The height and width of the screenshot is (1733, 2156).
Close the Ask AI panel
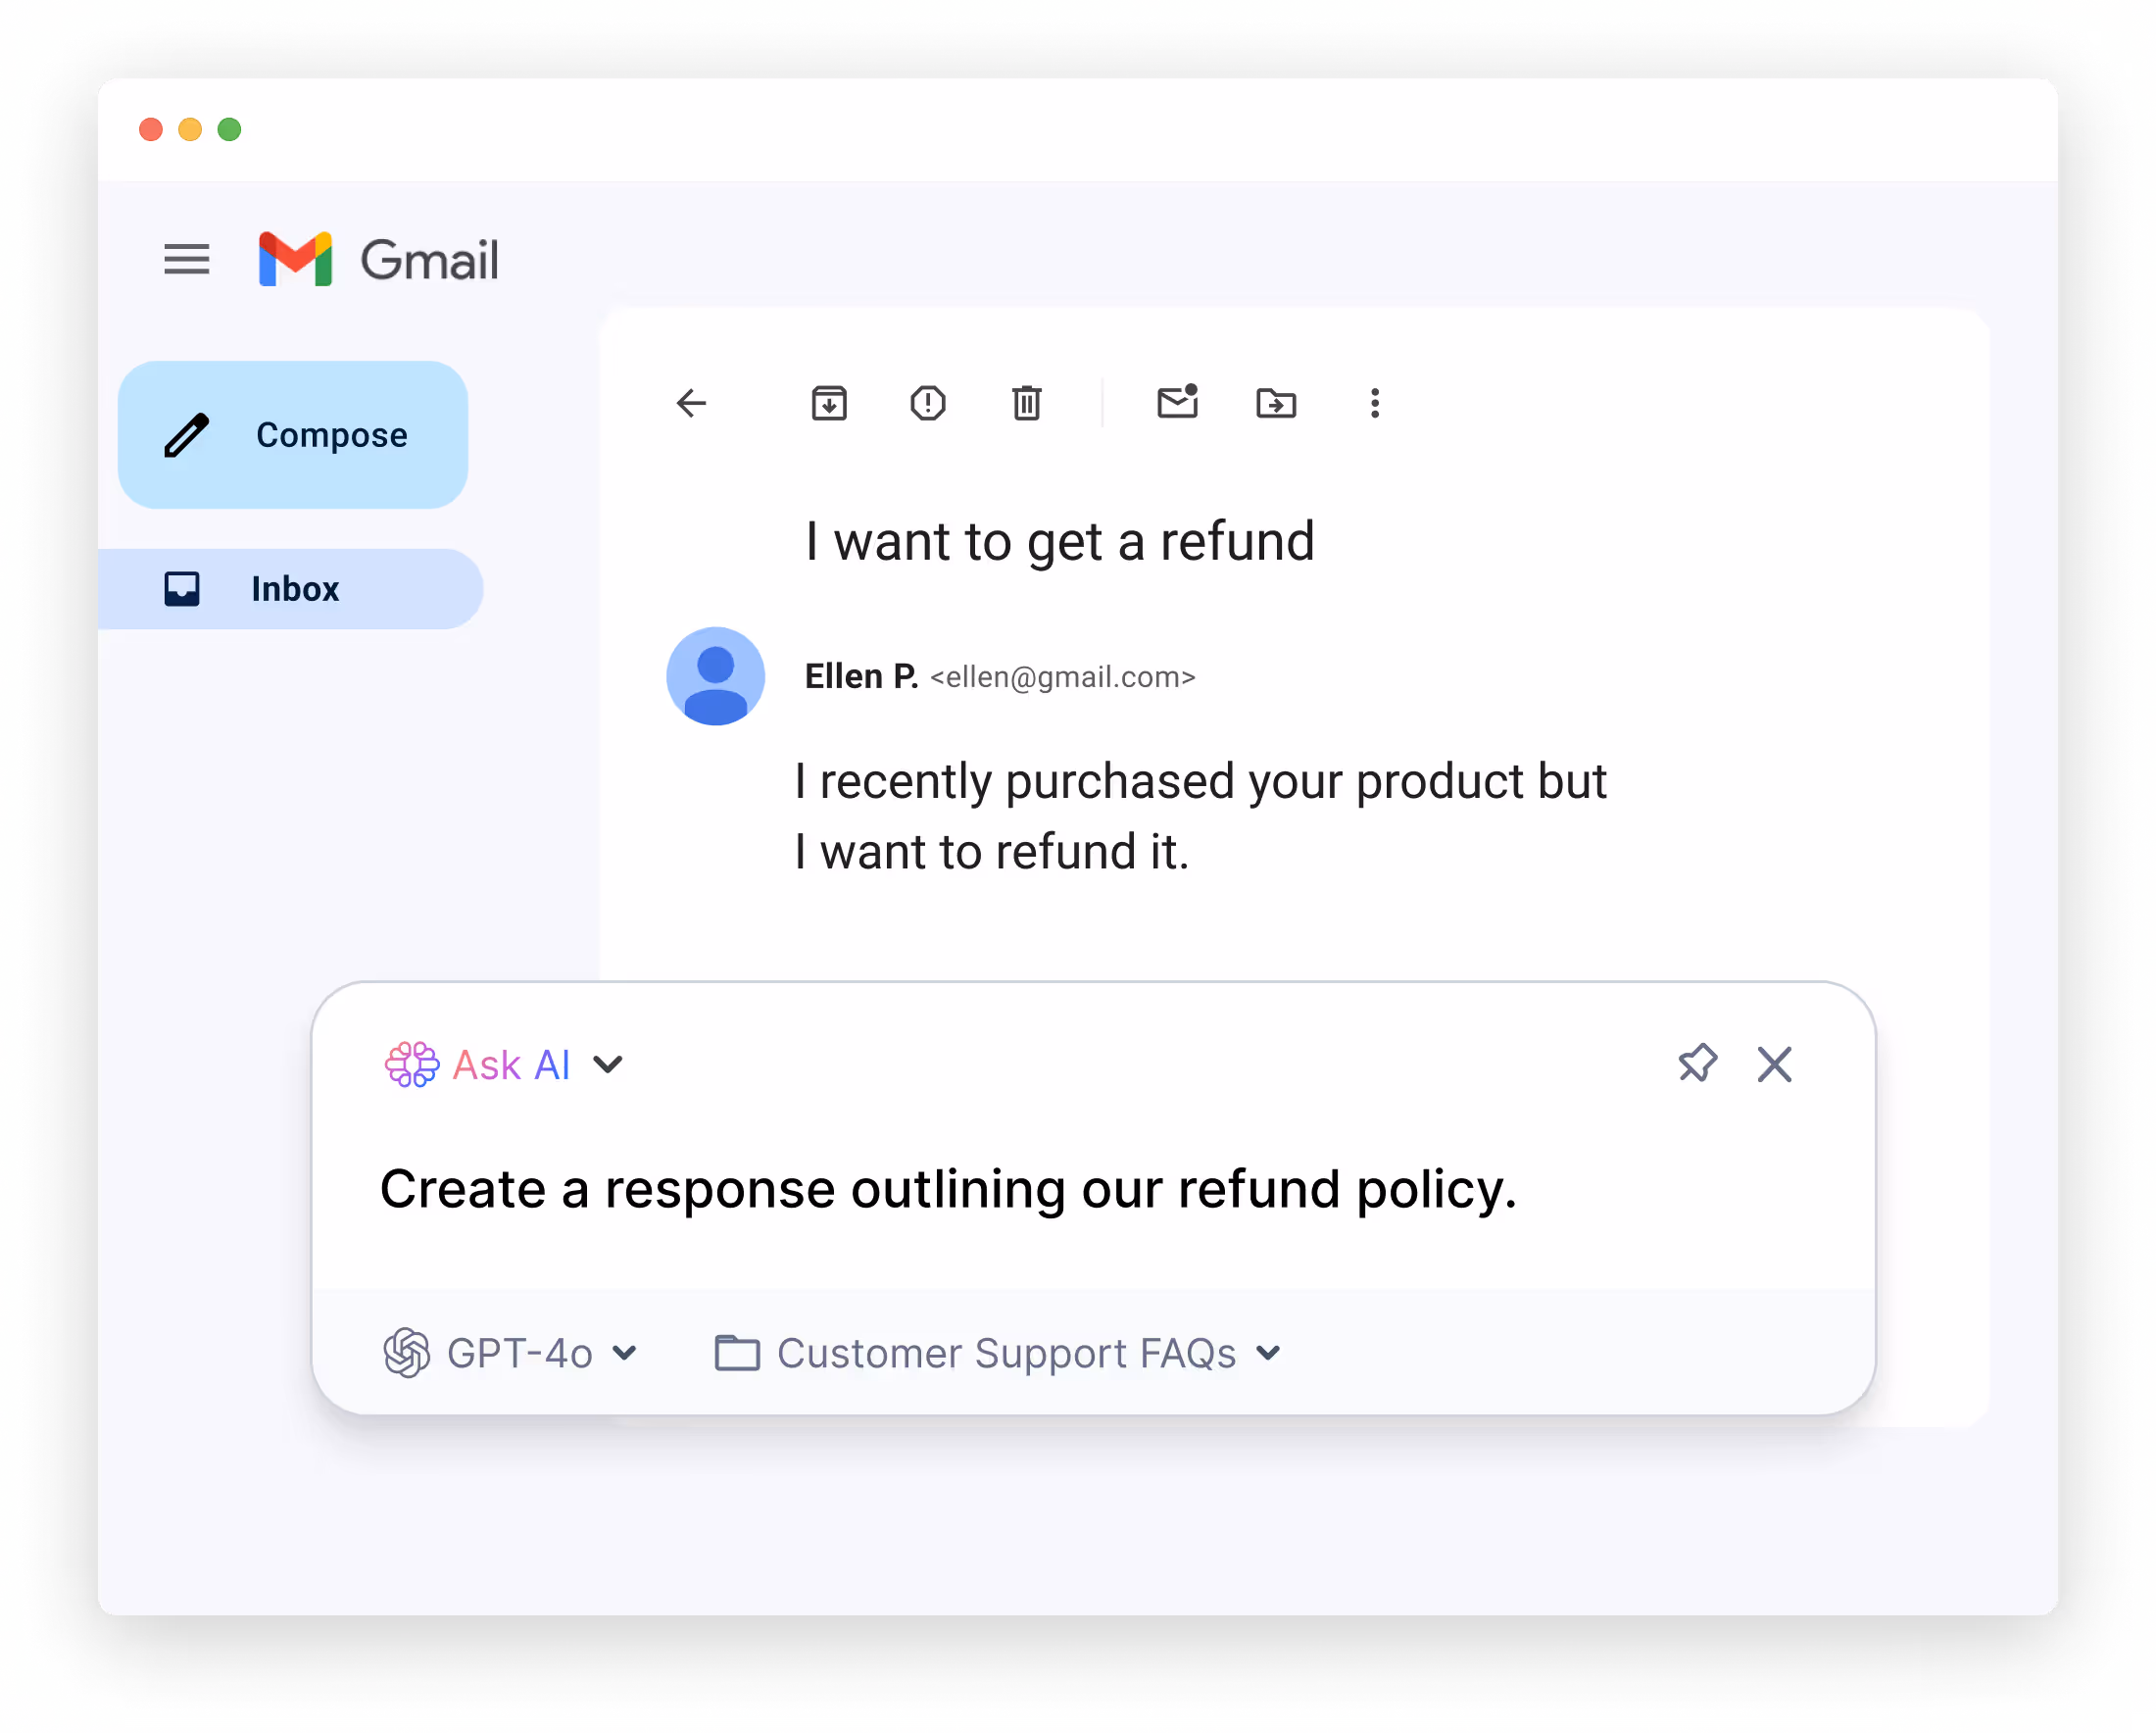(x=1774, y=1064)
